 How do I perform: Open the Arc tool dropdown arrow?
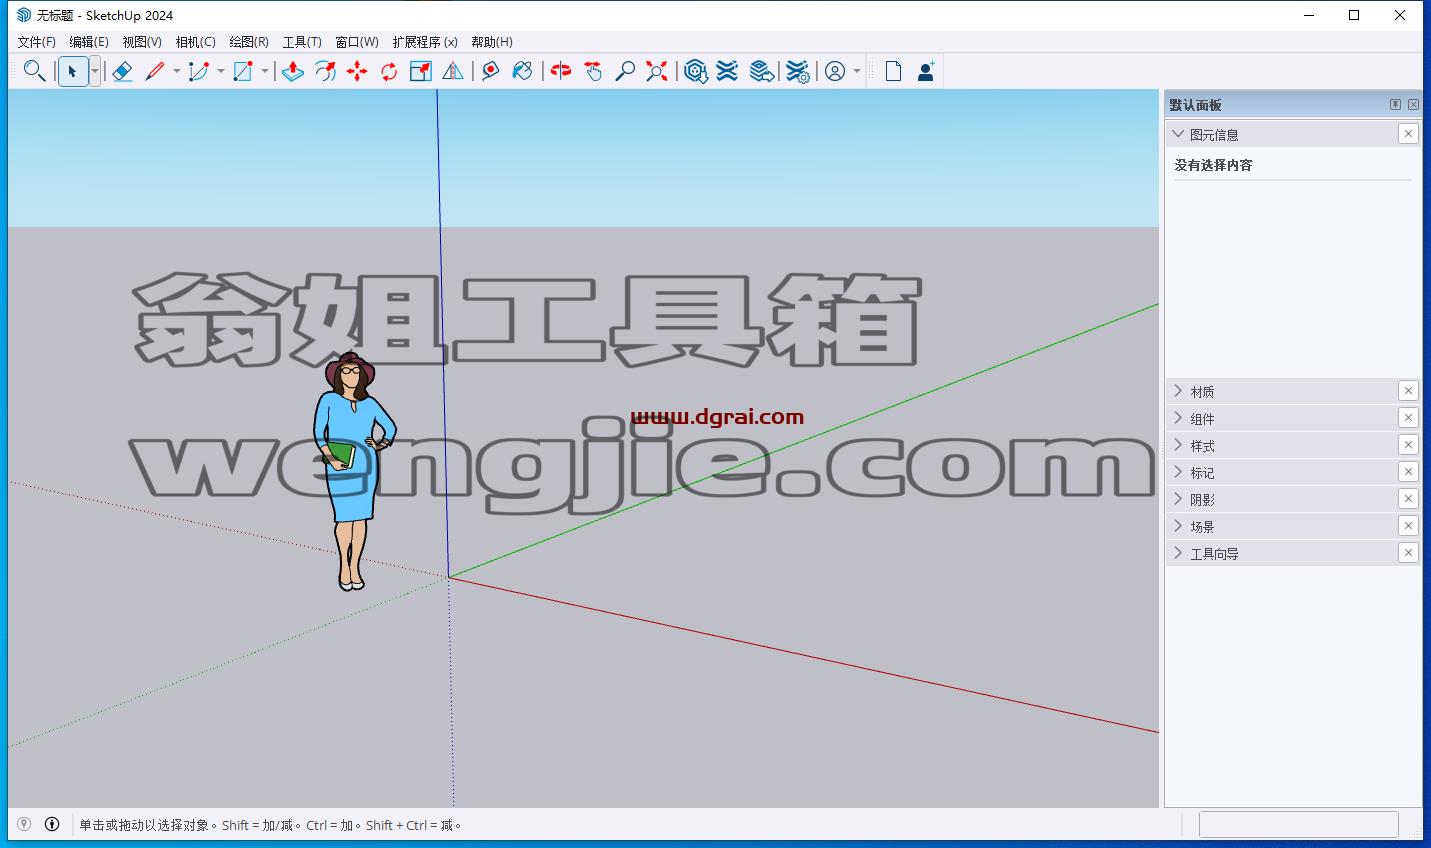click(221, 71)
